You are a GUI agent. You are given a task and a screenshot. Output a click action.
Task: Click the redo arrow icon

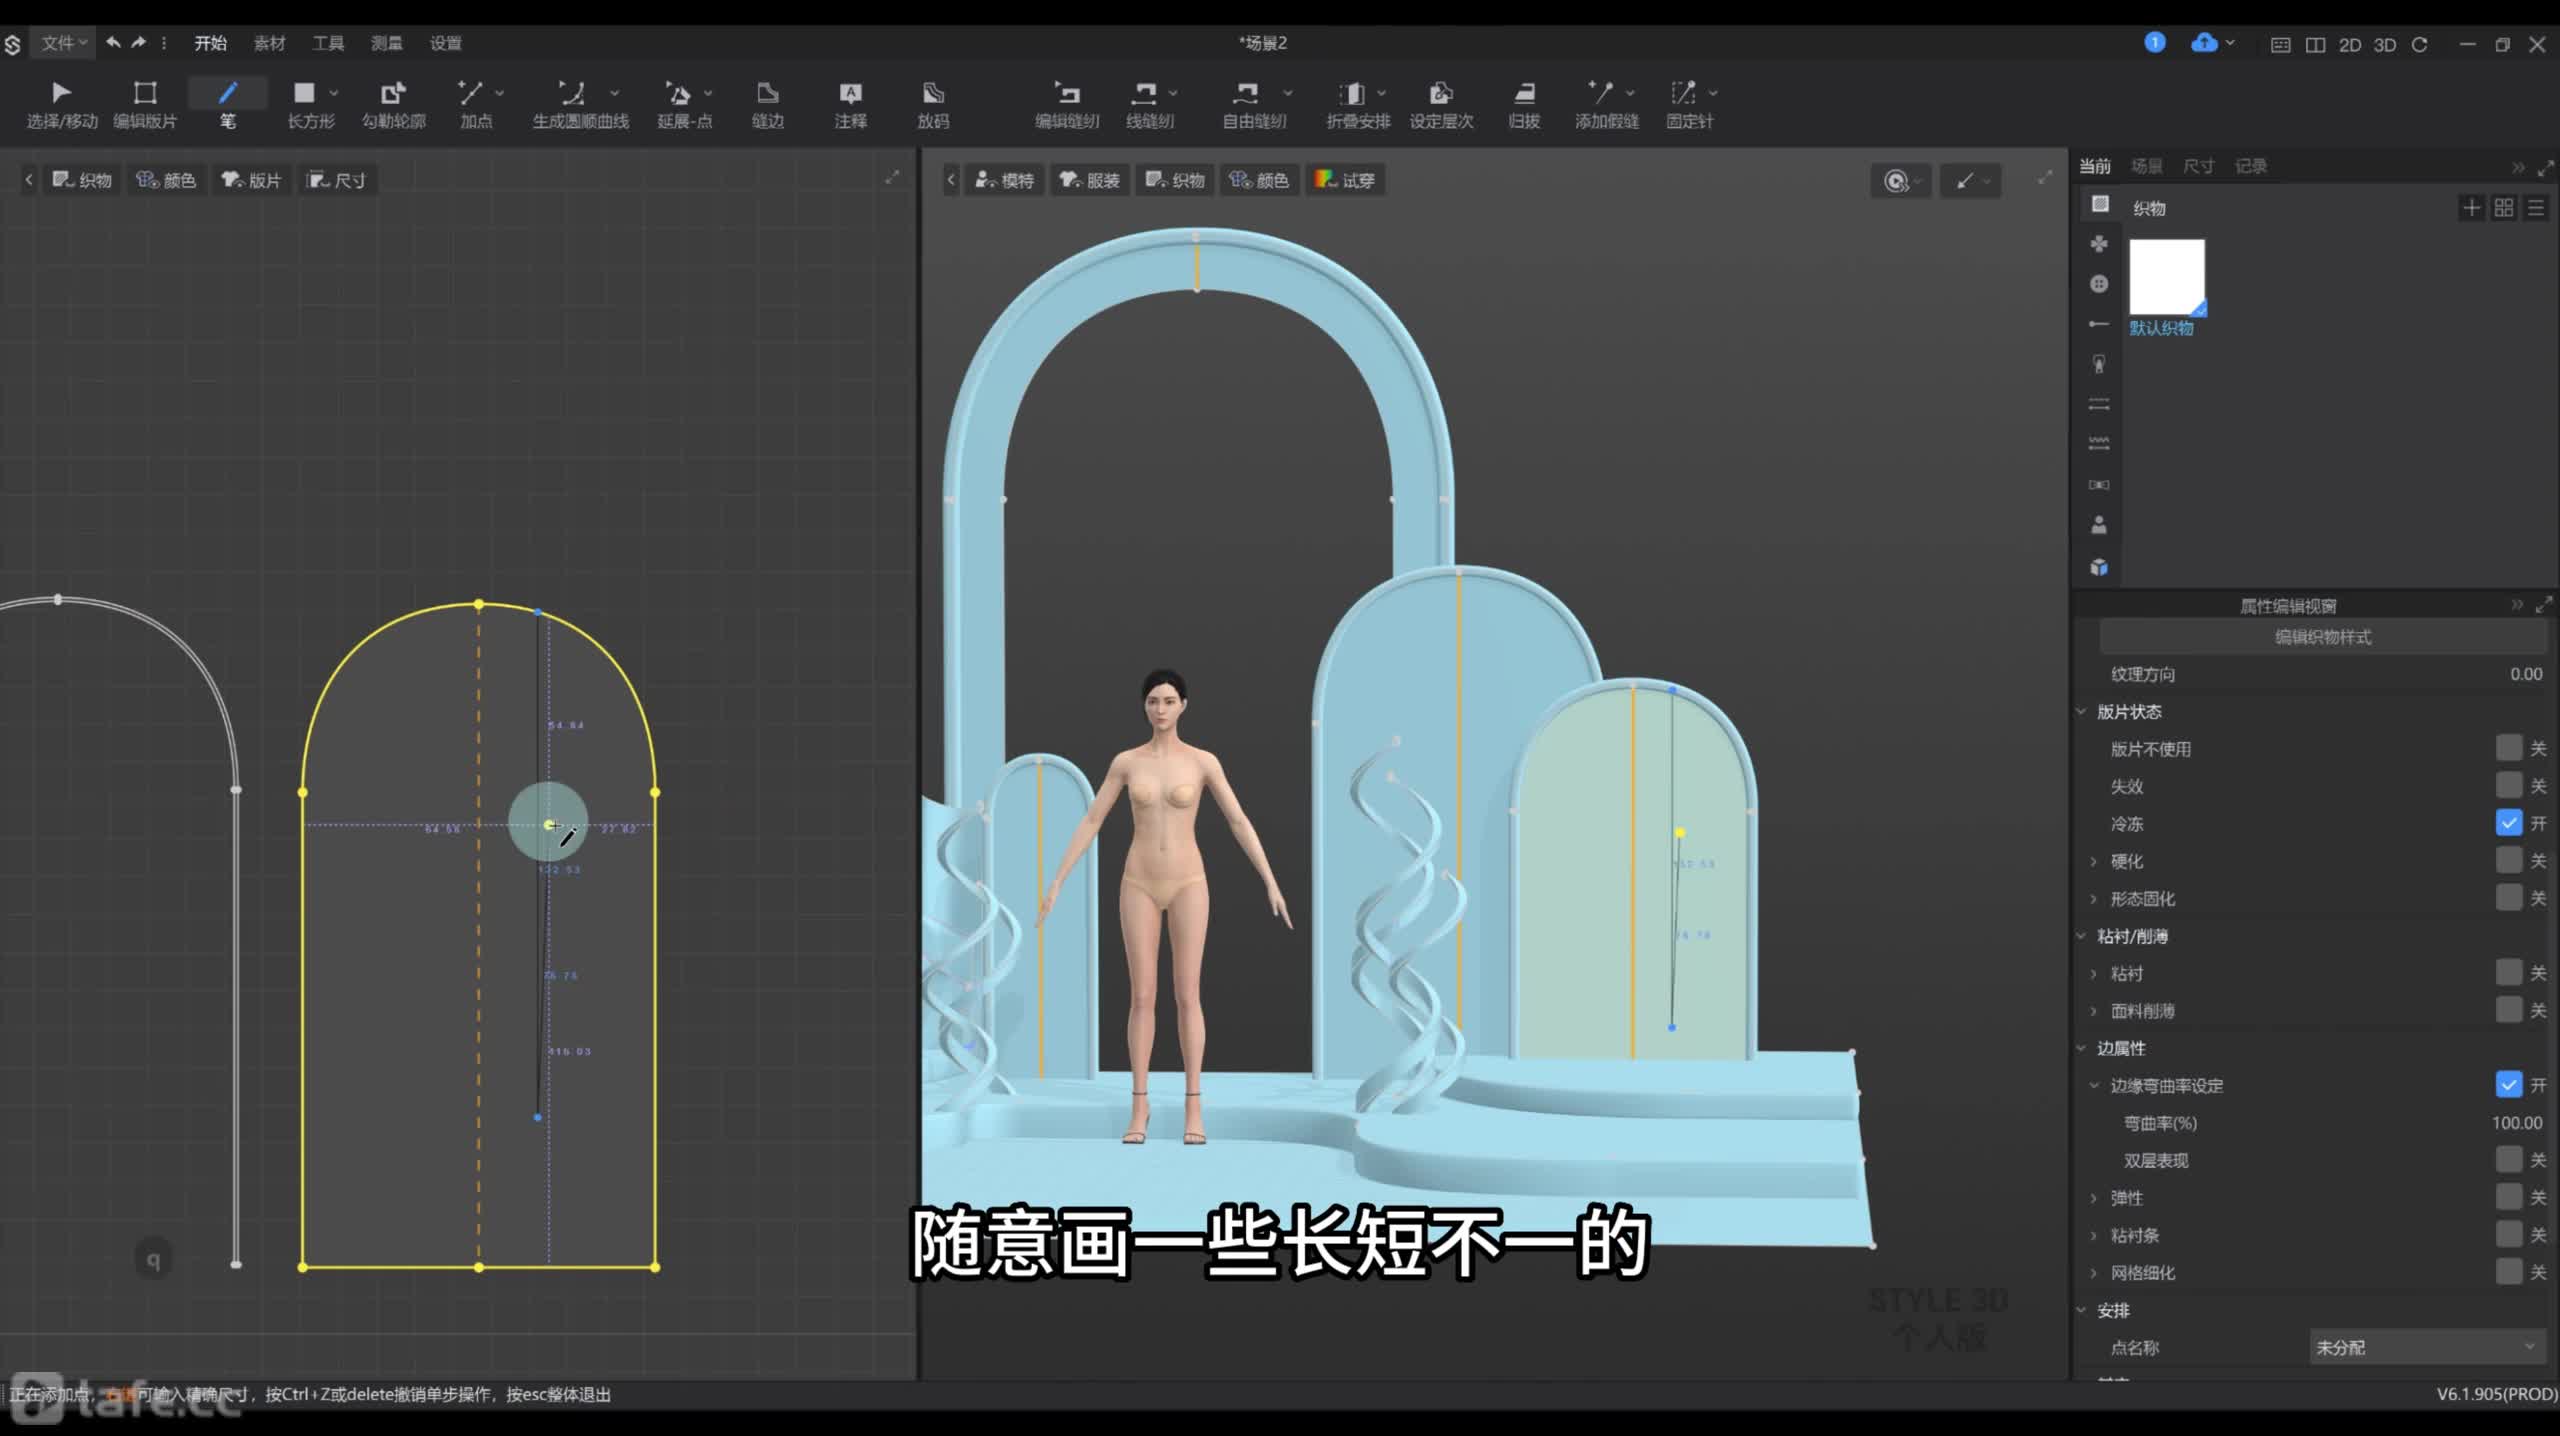pyautogui.click(x=139, y=42)
